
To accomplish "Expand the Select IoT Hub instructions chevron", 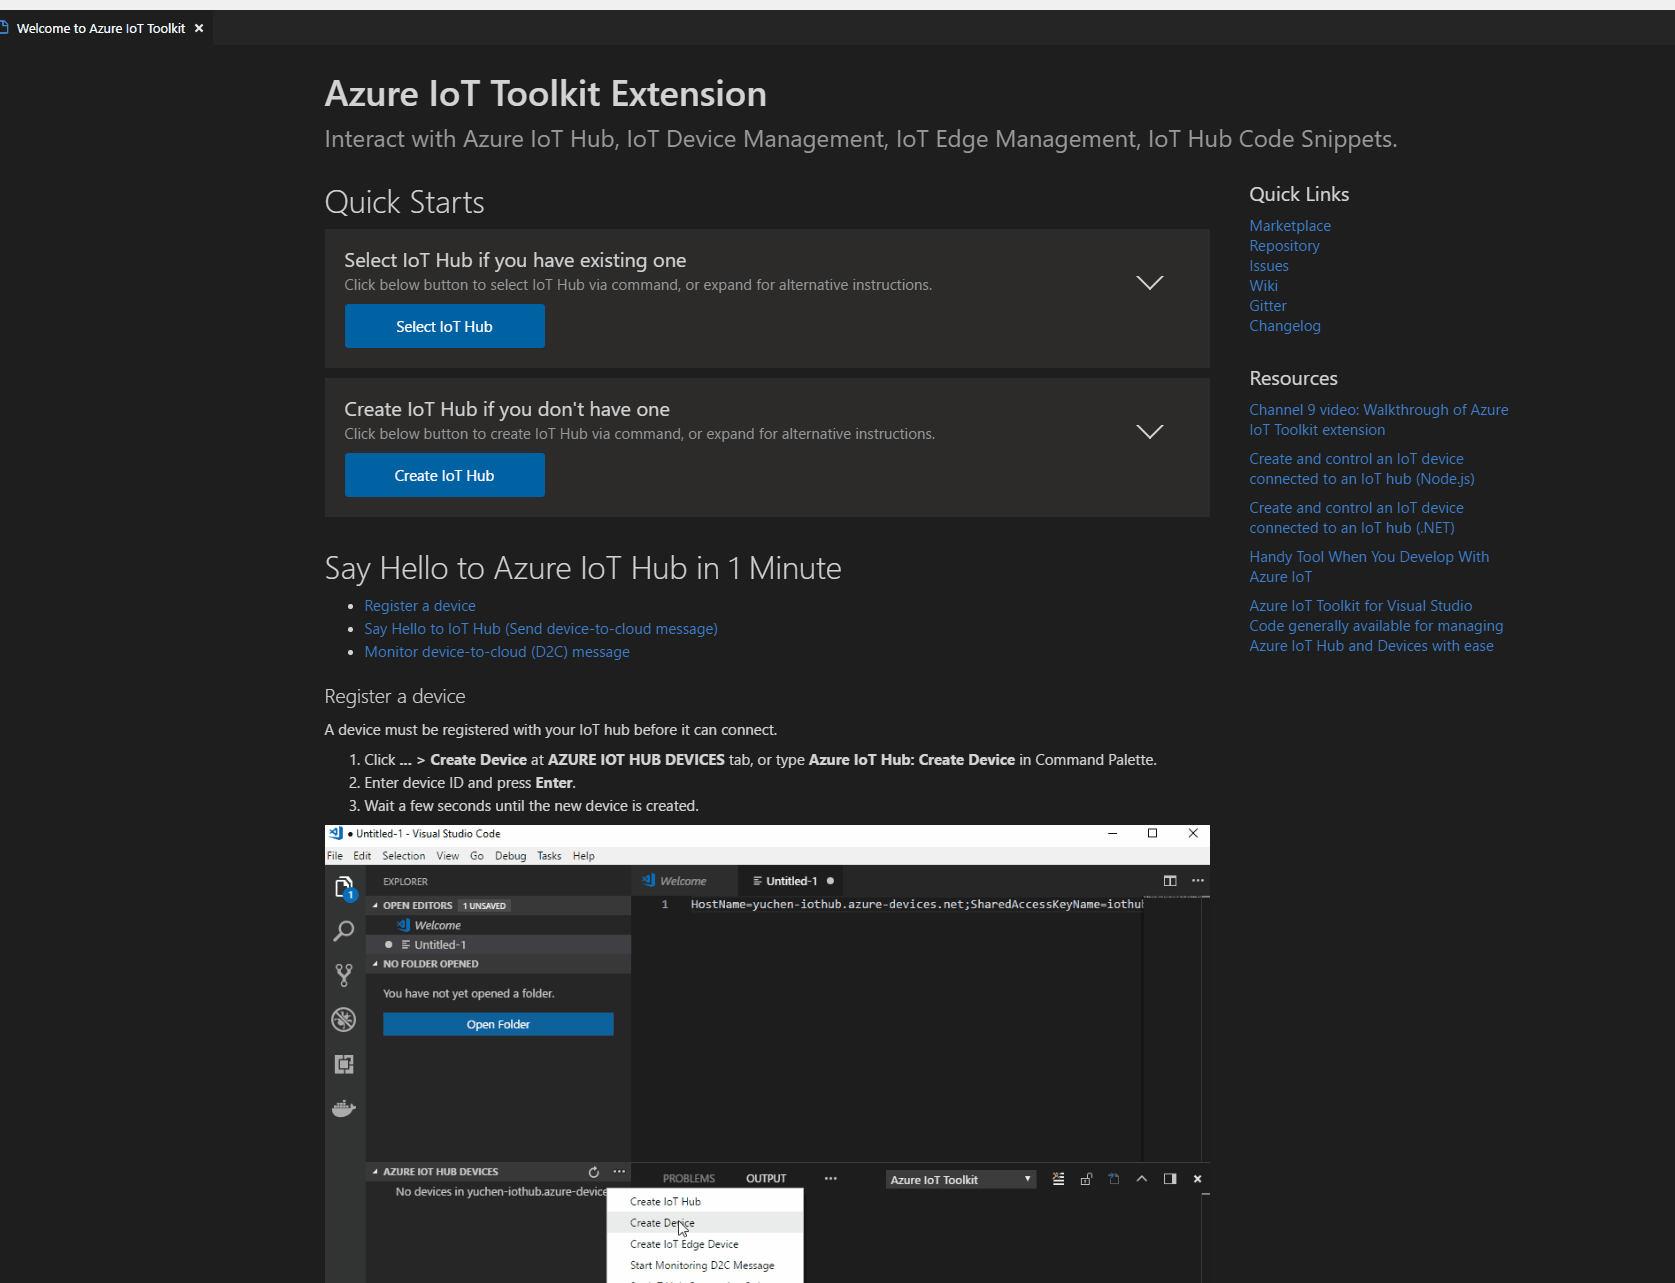I will (x=1149, y=283).
